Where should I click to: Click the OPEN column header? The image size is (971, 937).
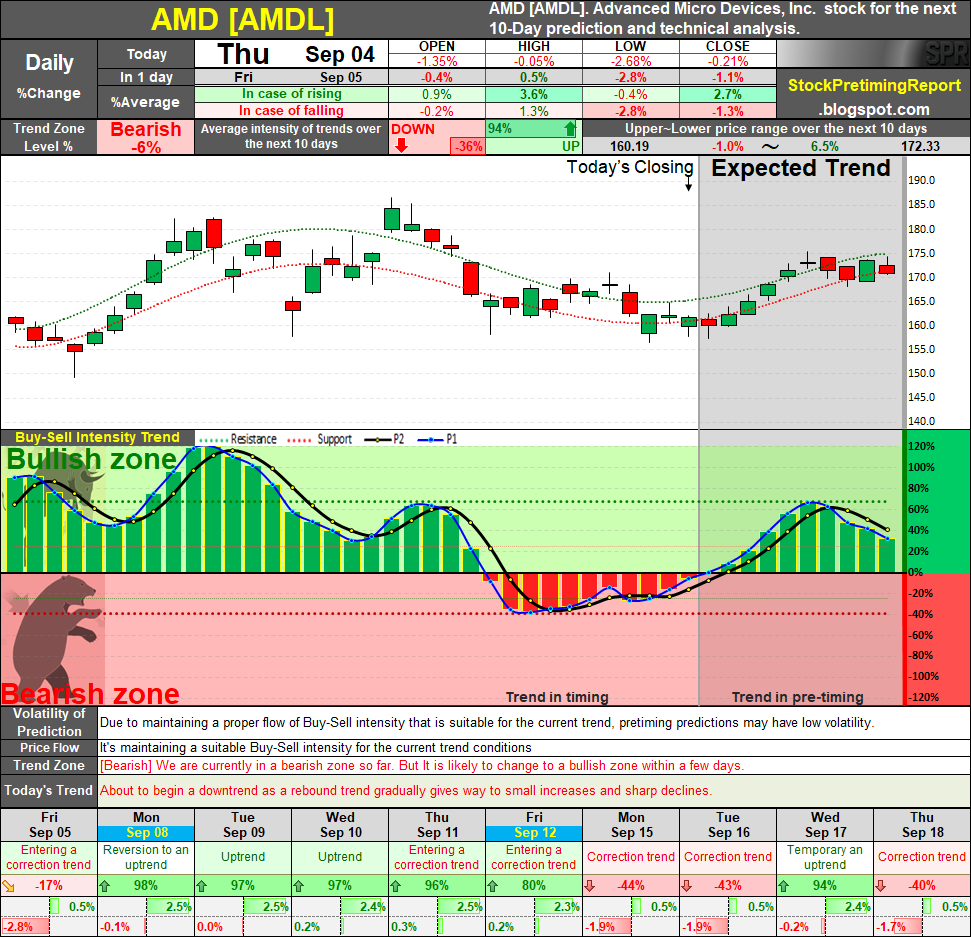pos(437,46)
